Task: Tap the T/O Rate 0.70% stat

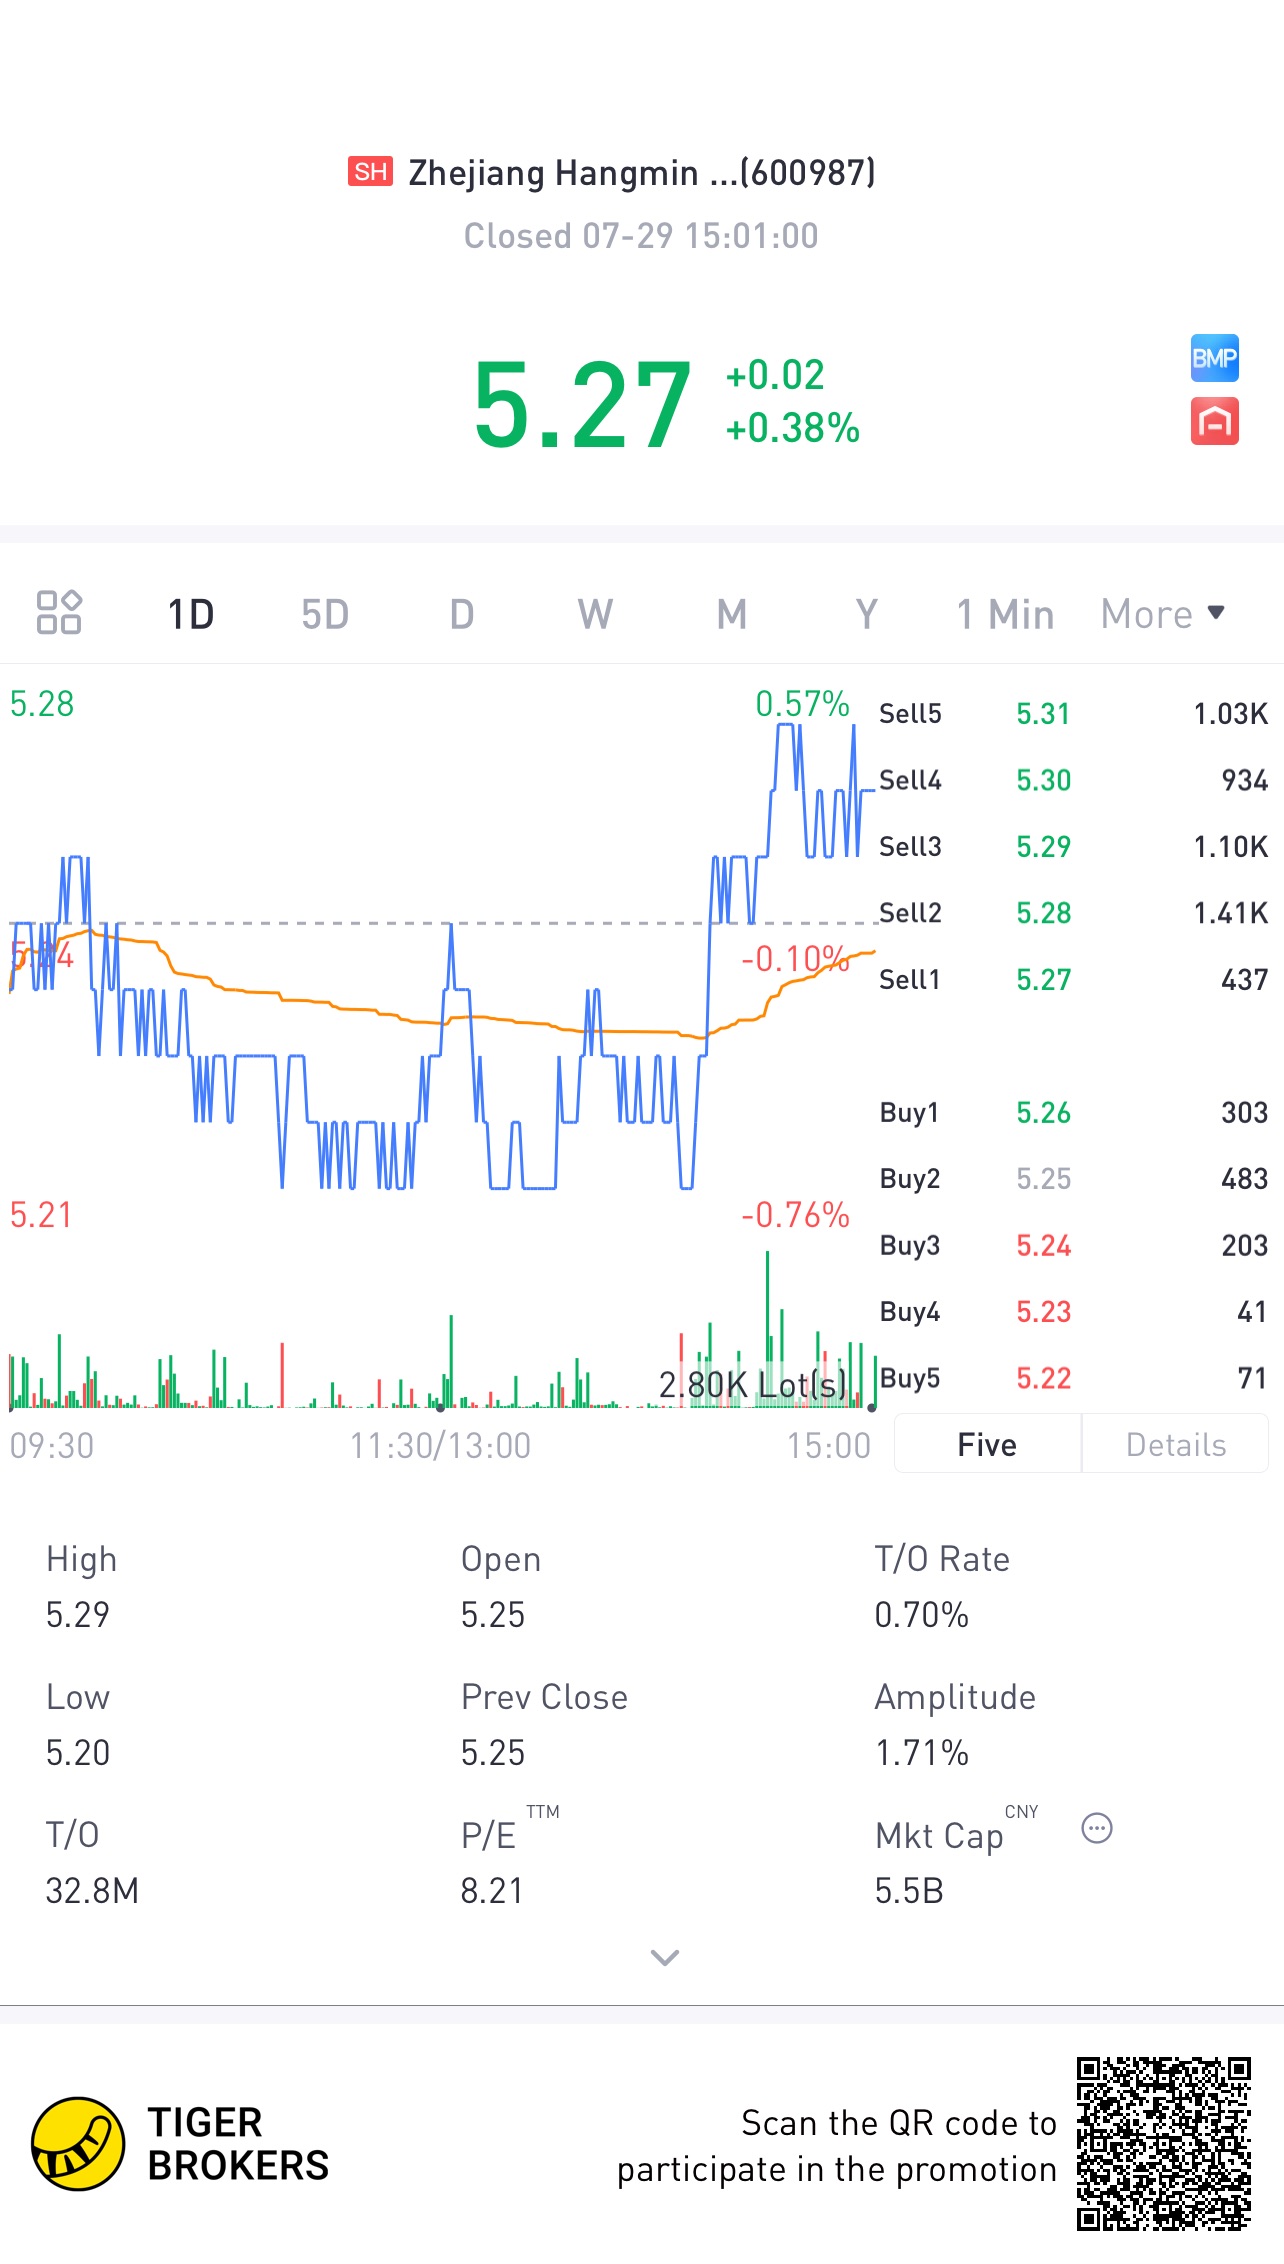Action: coord(942,1587)
